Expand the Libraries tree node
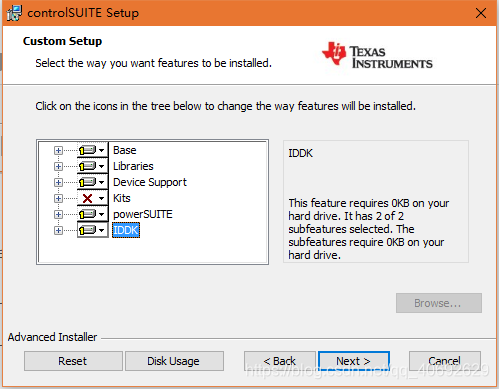Viewport: 499px width, 389px height. coord(58,166)
